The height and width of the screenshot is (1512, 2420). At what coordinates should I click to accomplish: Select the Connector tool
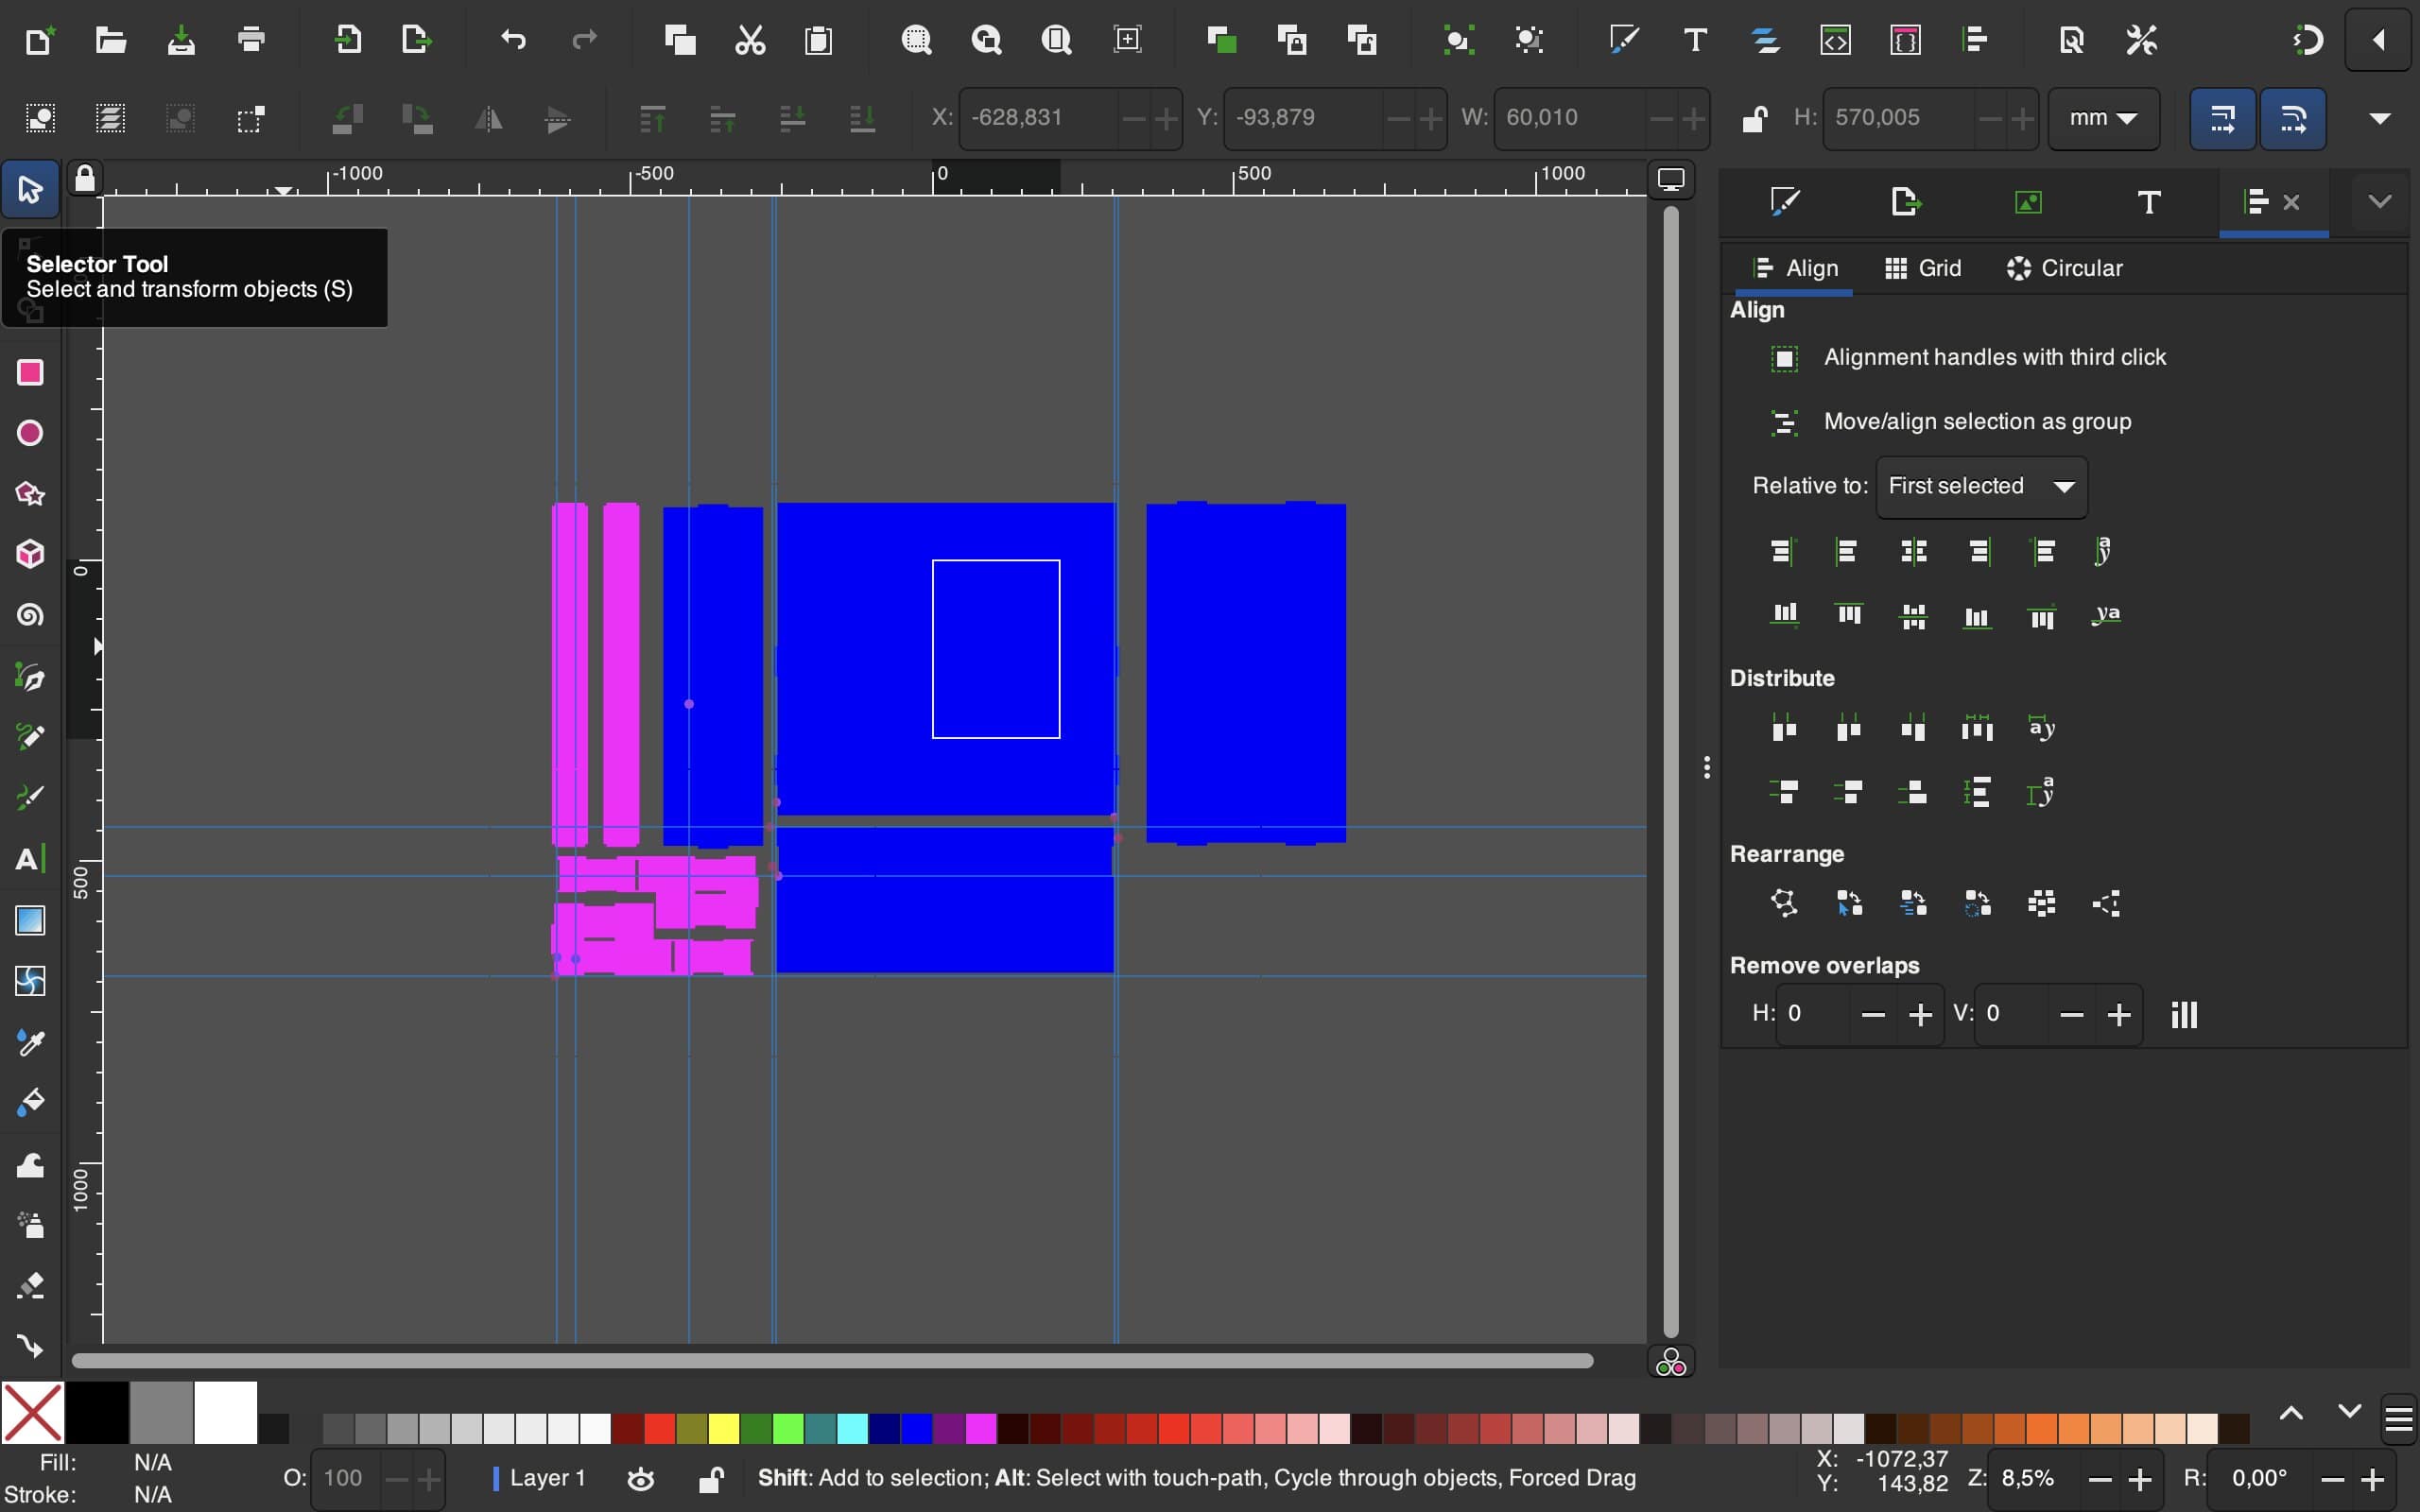pyautogui.click(x=30, y=1347)
